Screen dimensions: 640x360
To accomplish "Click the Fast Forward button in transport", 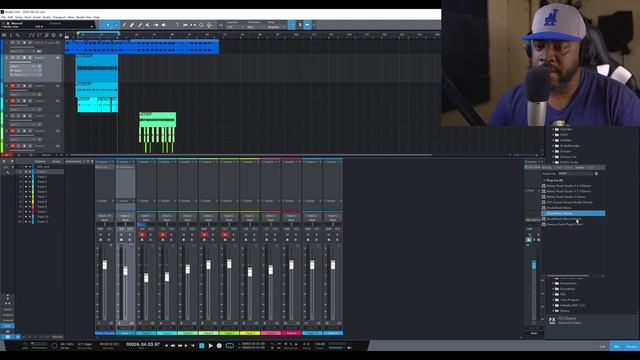I will (180, 346).
